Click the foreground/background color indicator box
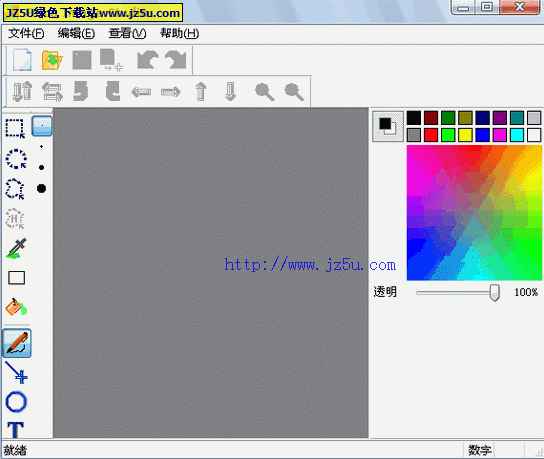Viewport: 544px width, 459px height. (x=388, y=126)
